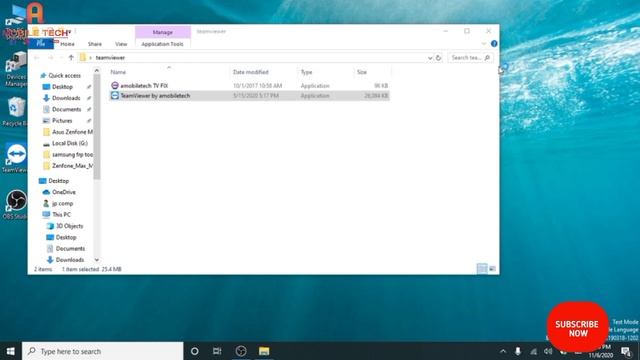This screenshot has height=360, width=640.
Task: Open notification center icon
Action: click(627, 351)
